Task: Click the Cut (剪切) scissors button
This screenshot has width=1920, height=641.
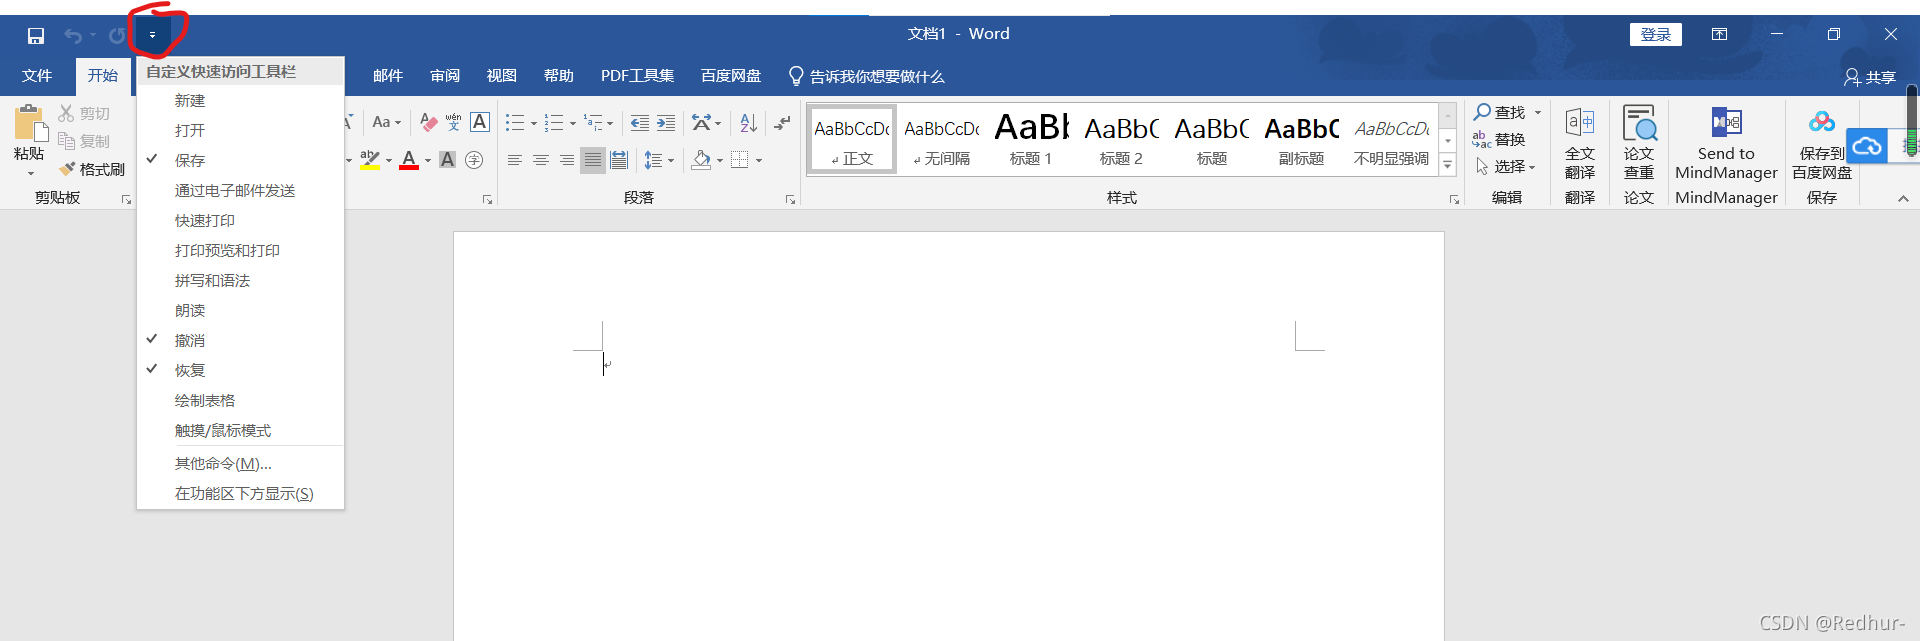Action: point(84,113)
